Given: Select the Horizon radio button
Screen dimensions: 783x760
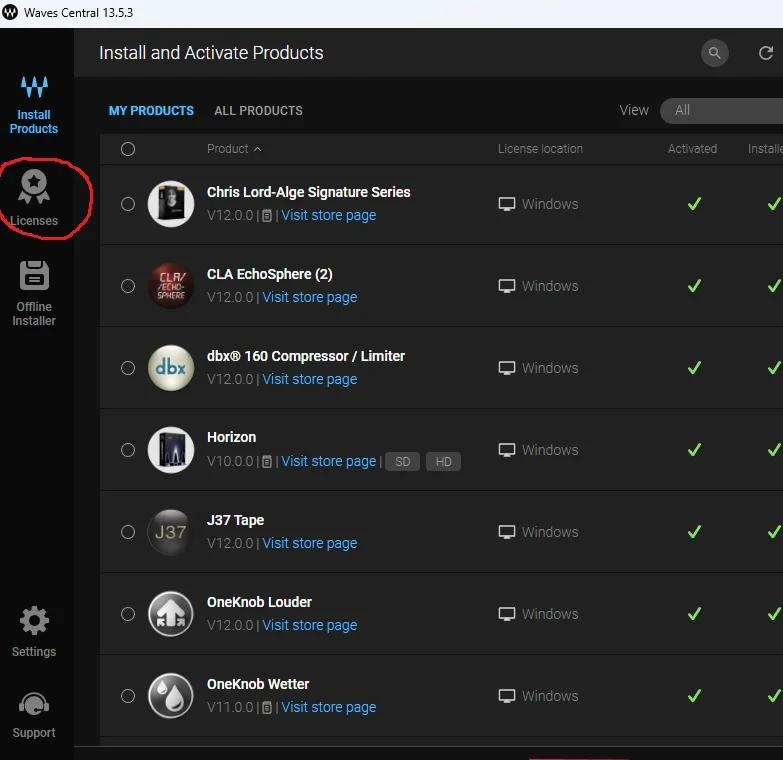Looking at the screenshot, I should 128,450.
